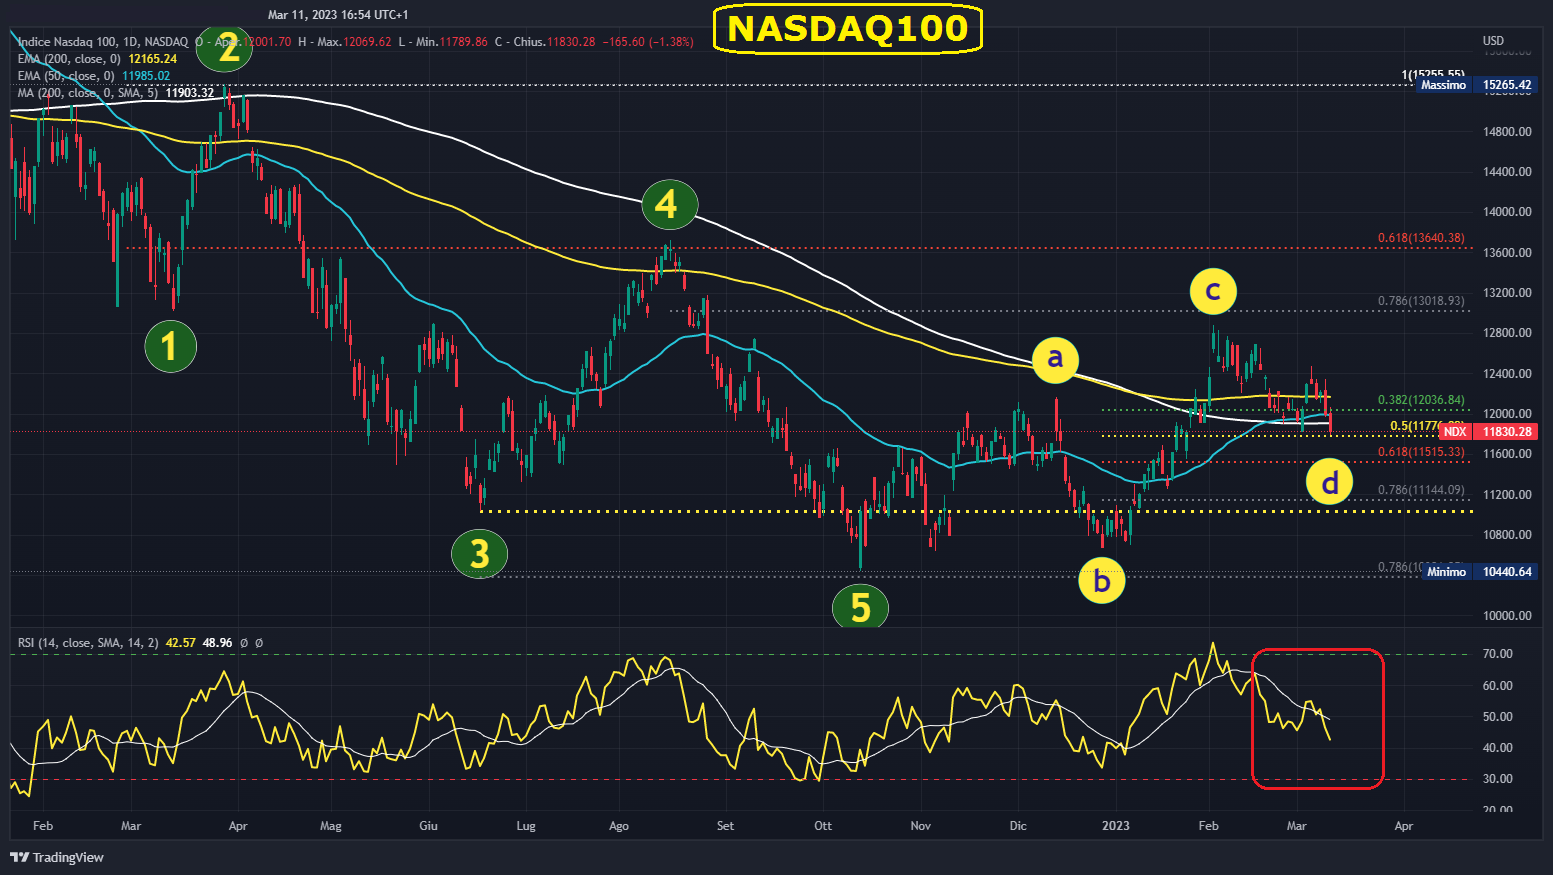Click the 10440.64 low value label
This screenshot has width=1553, height=875.
point(1507,572)
